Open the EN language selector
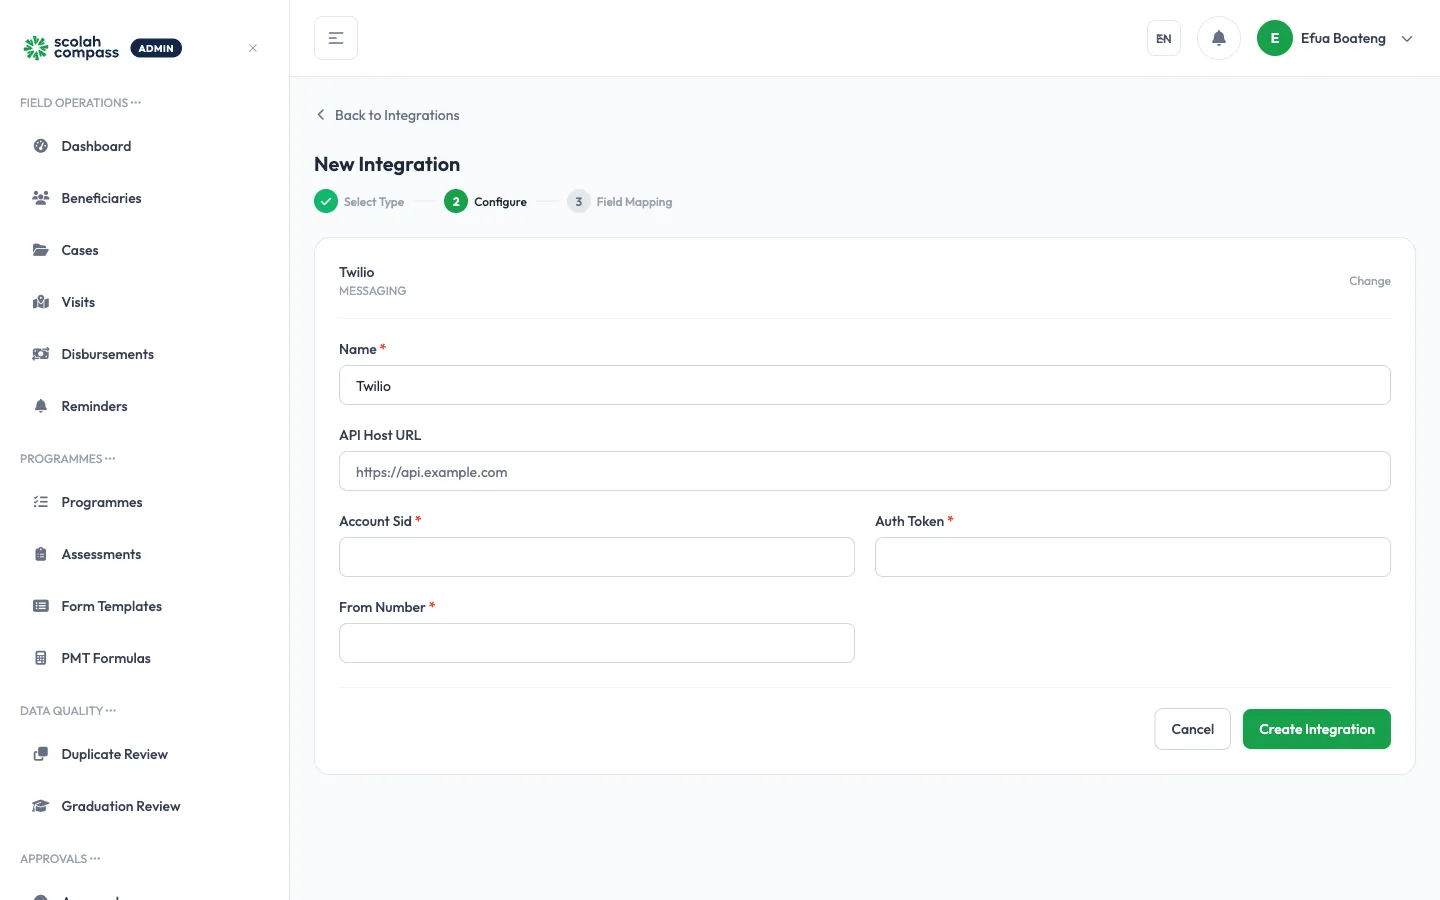The image size is (1440, 900). point(1164,38)
